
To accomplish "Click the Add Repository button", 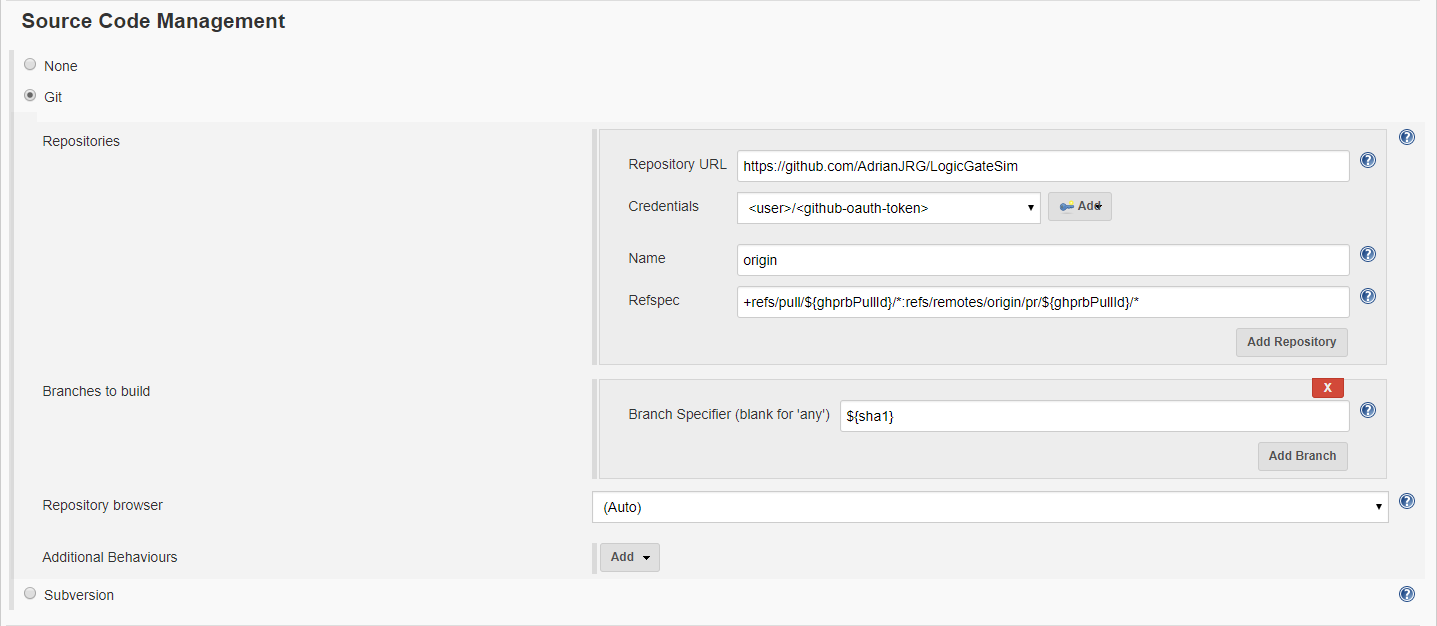I will (x=1291, y=342).
